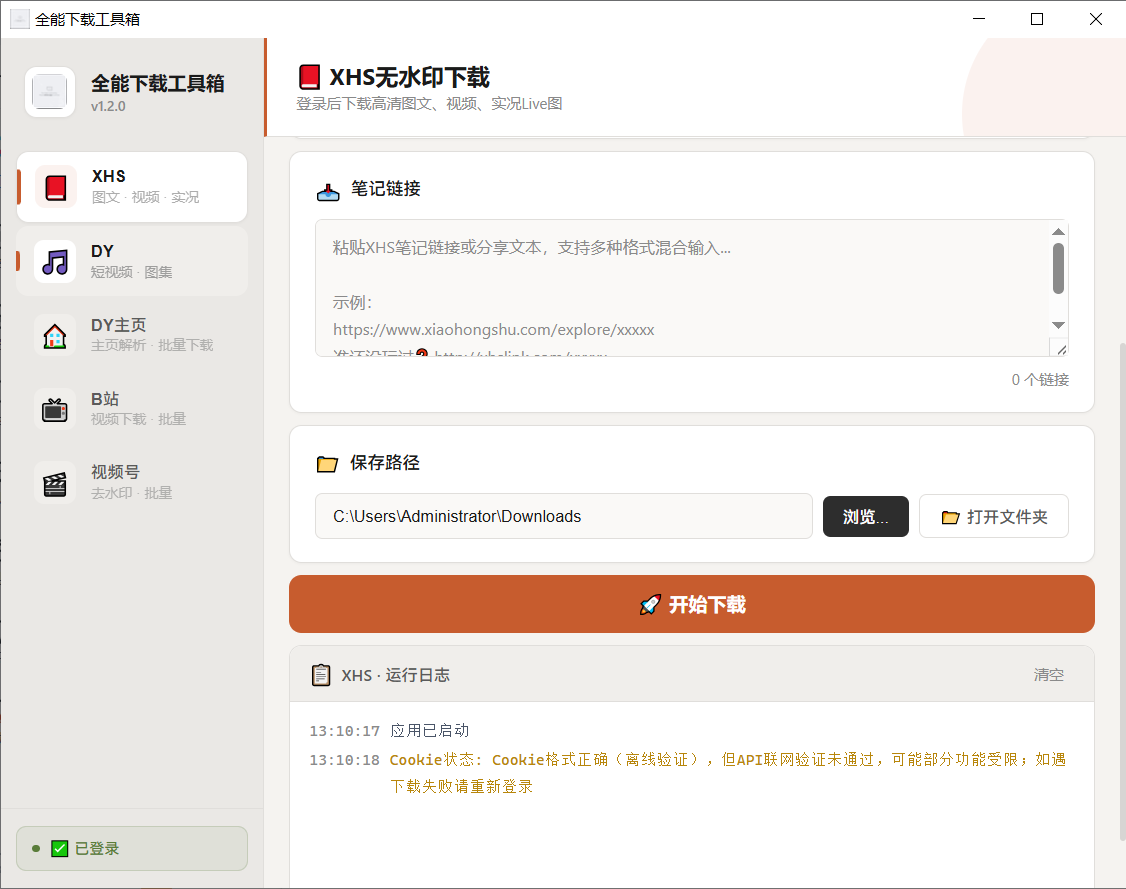
Task: Switch to the B站 视频下载 tab
Action: point(132,409)
